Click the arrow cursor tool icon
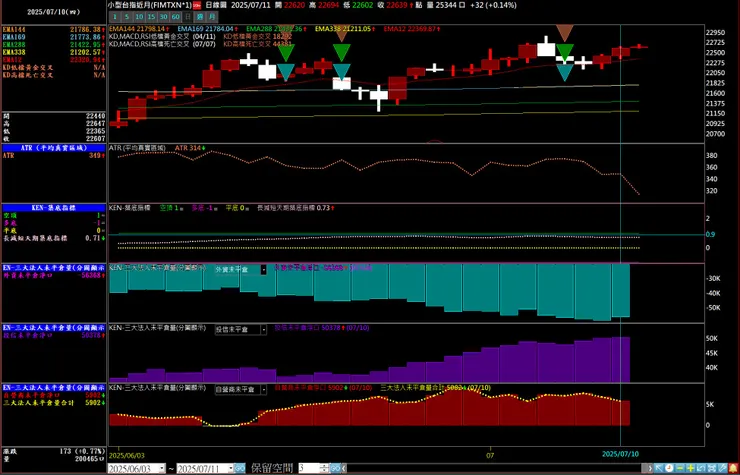This screenshot has height=475, width=740. pyautogui.click(x=659, y=468)
